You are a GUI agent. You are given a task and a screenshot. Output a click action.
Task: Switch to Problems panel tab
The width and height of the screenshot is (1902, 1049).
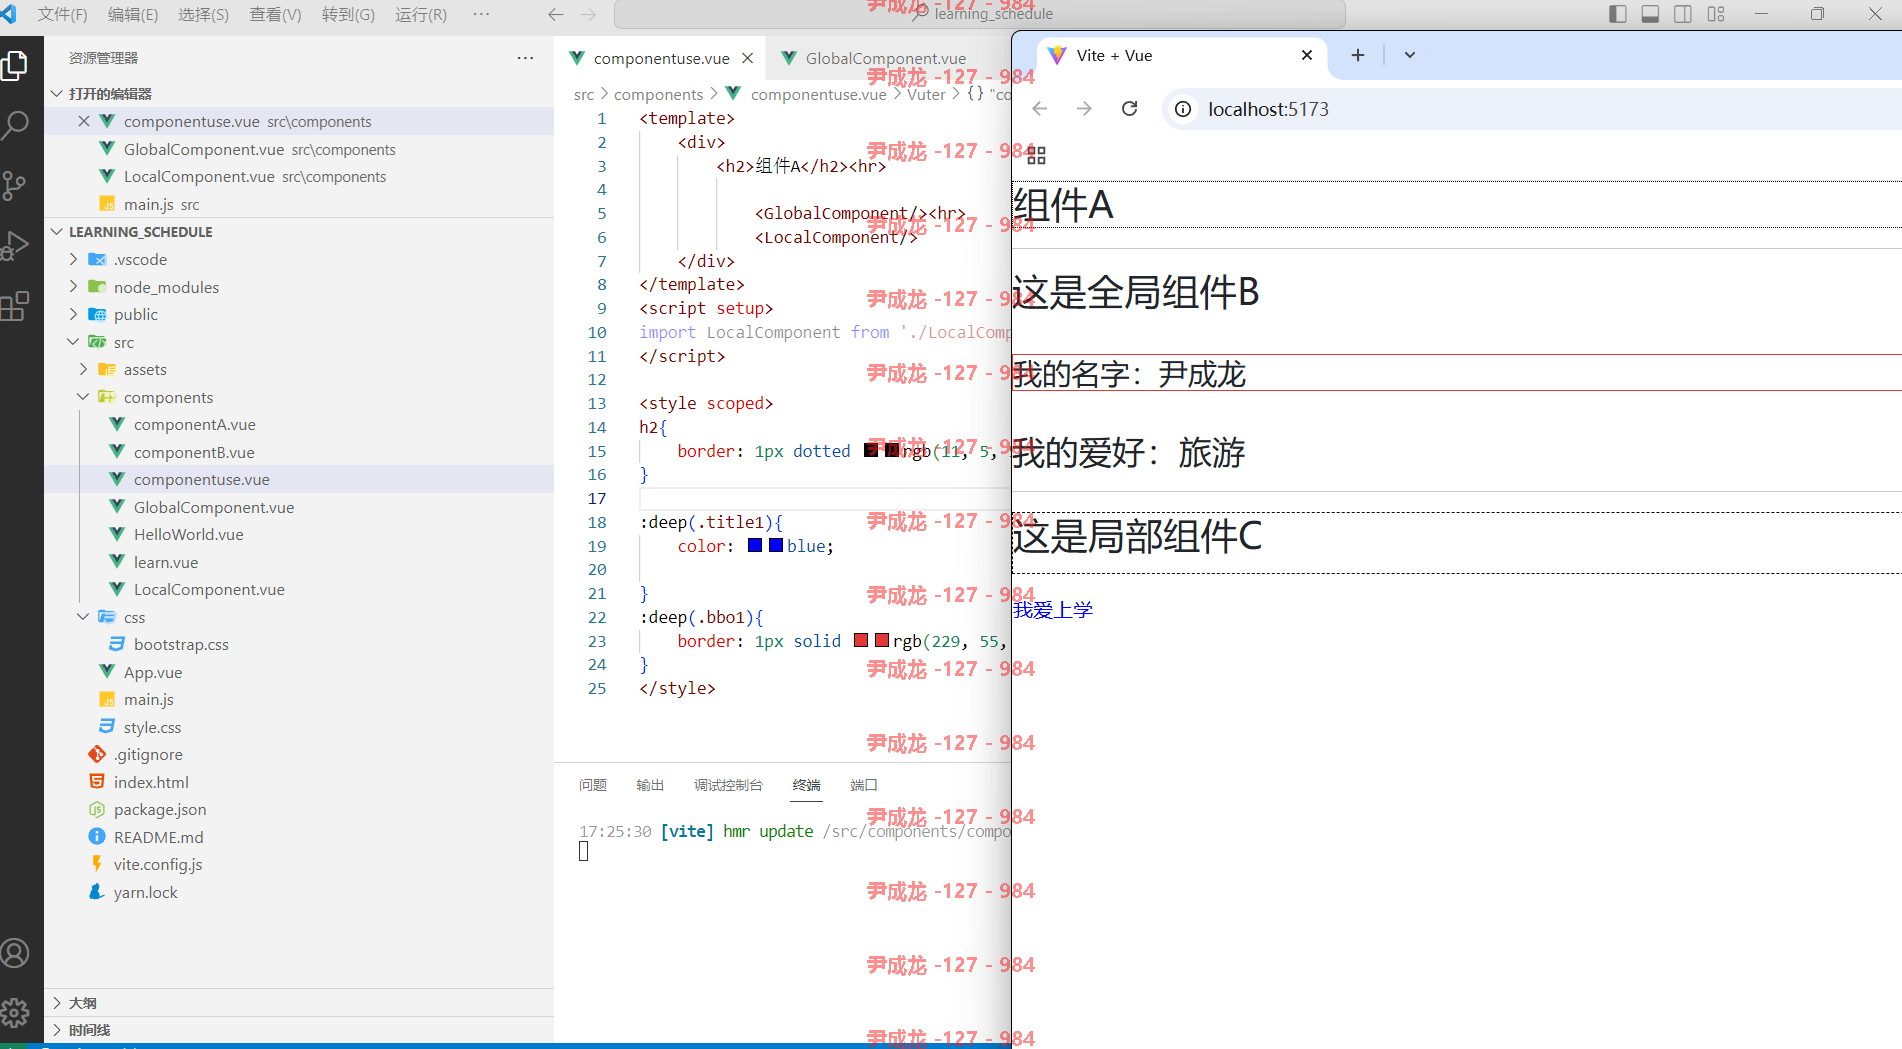tap(593, 785)
